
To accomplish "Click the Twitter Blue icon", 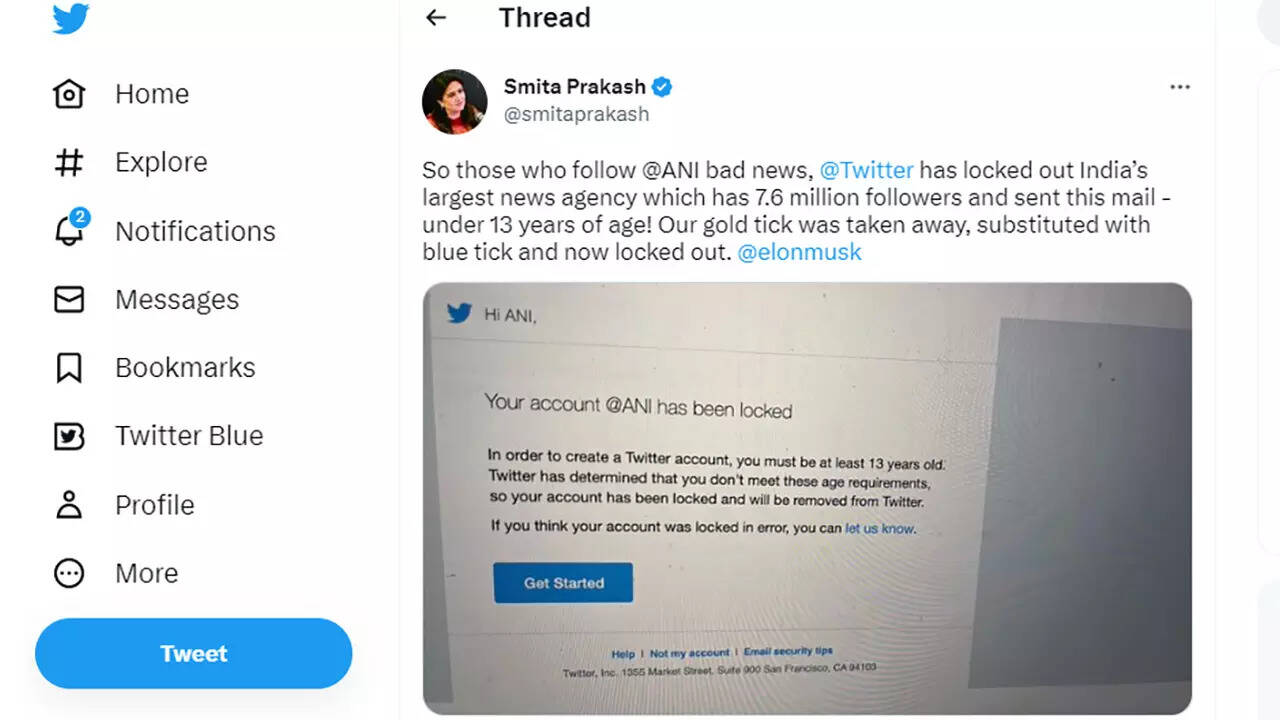I will (x=69, y=436).
